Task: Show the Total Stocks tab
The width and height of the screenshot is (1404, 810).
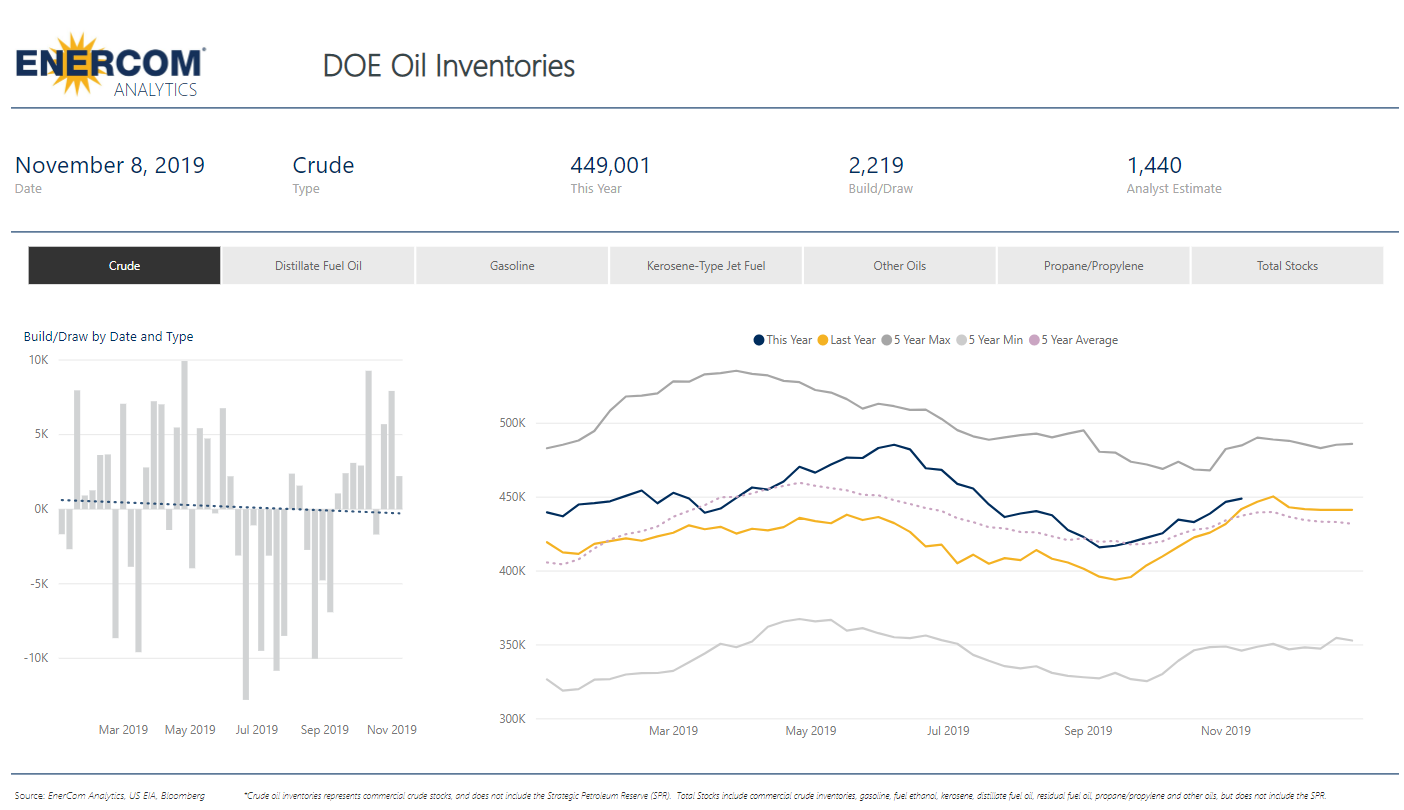Action: 1287,266
